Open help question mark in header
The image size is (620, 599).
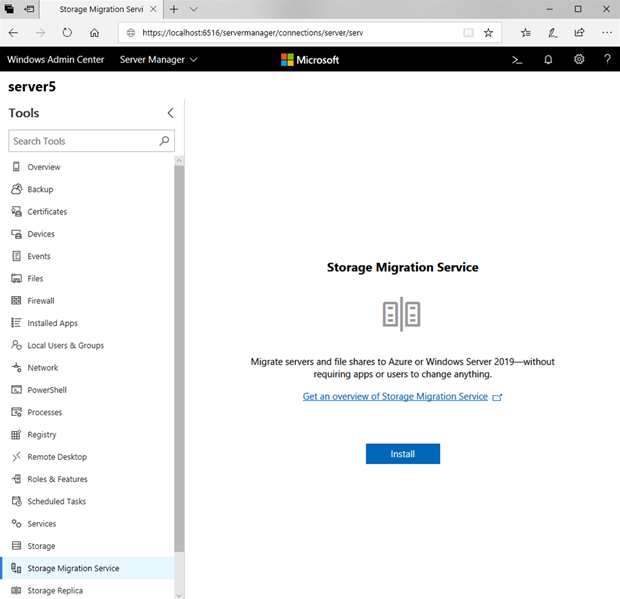607,59
